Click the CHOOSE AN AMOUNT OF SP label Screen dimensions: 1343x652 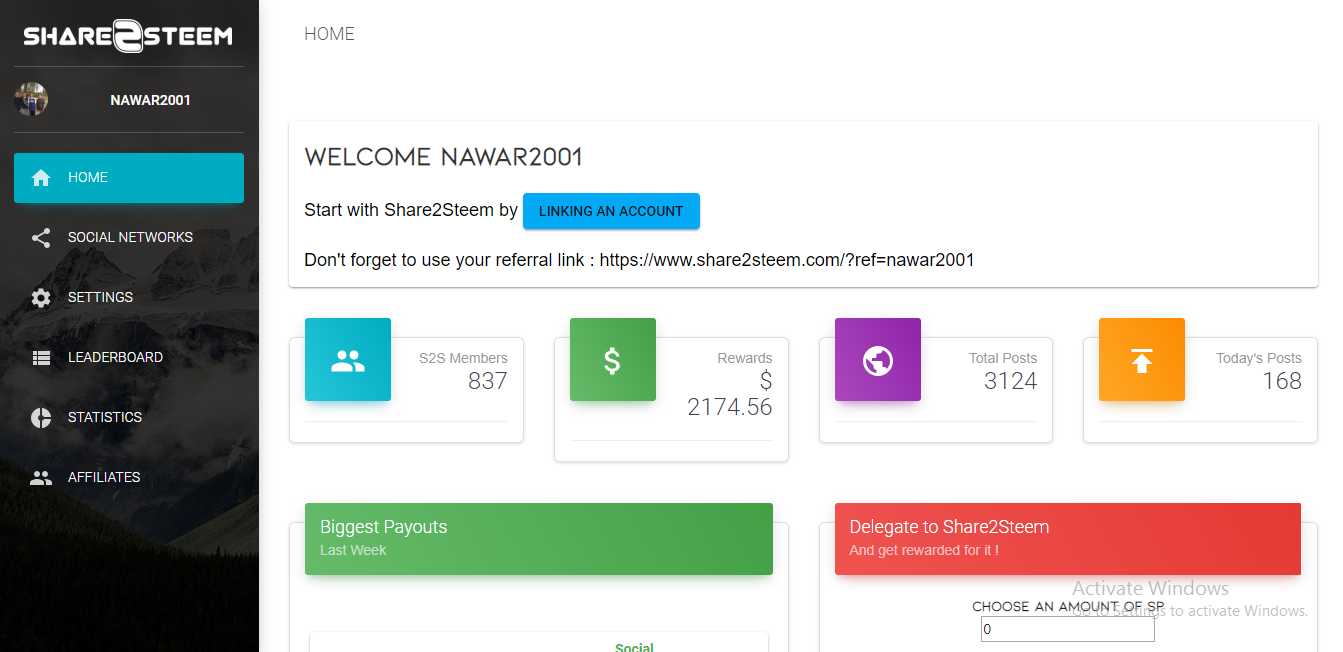(1068, 607)
